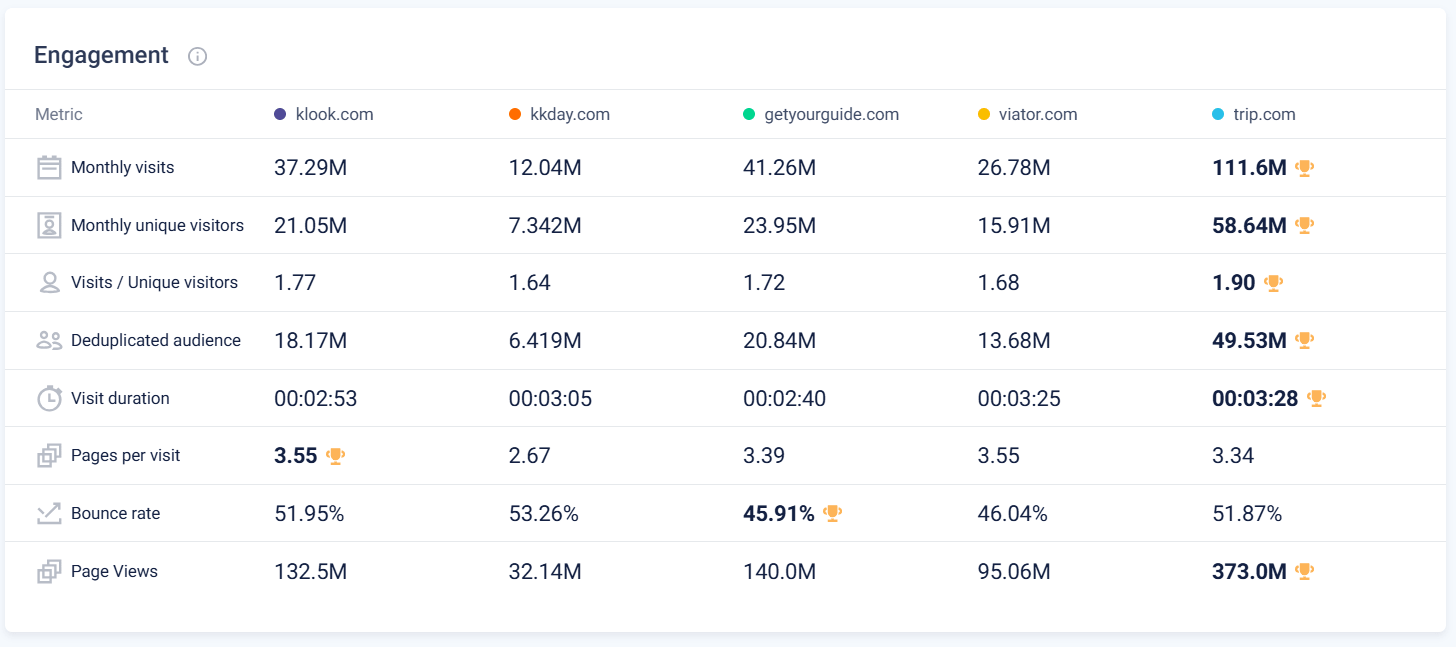Click klook.com unique visitors 21.05M

tap(311, 226)
